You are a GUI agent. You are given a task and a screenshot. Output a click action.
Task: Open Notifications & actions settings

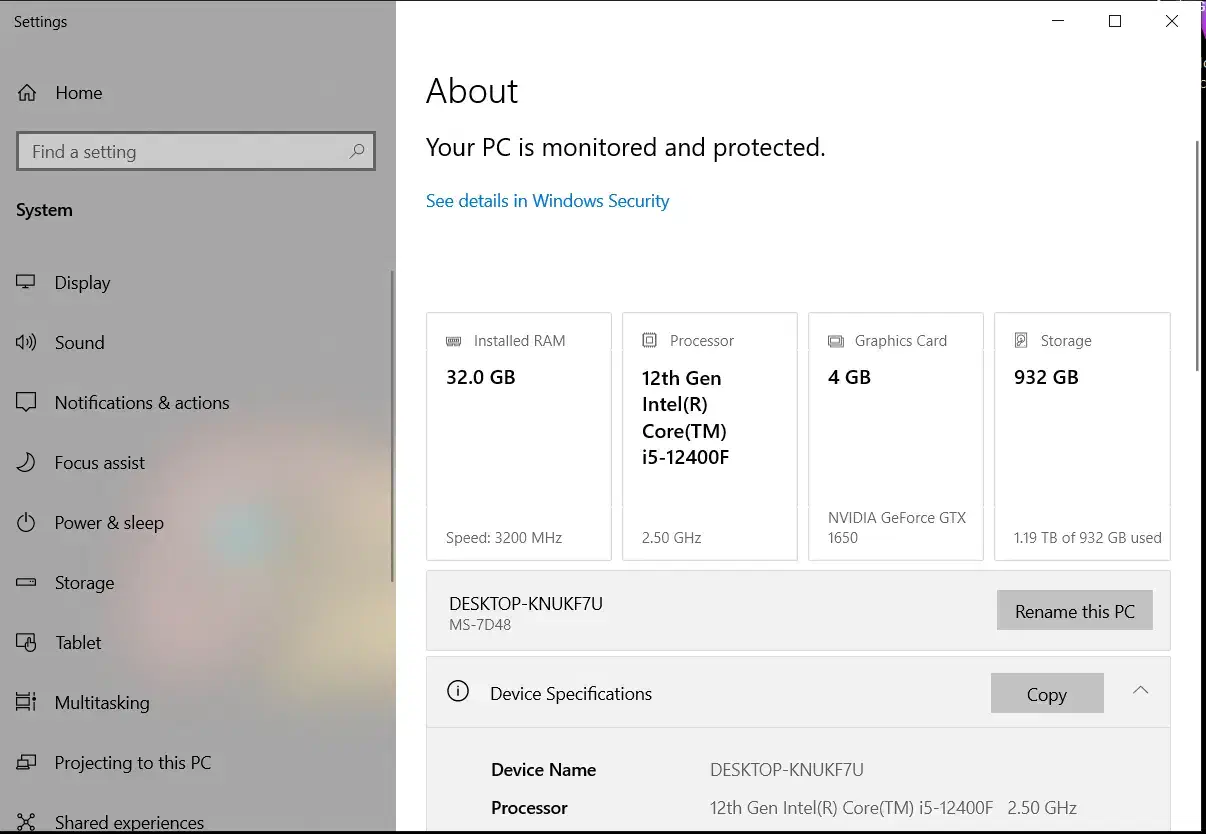[142, 403]
